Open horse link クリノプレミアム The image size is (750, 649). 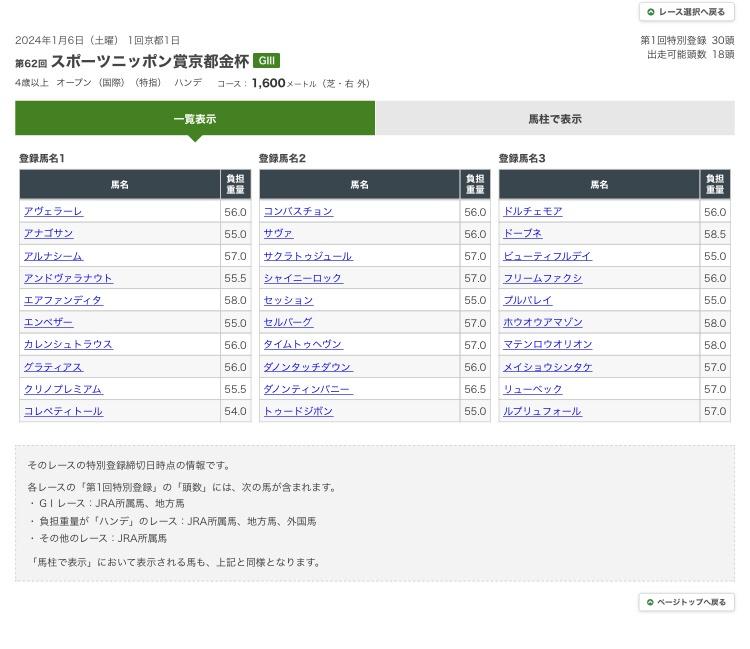click(64, 389)
